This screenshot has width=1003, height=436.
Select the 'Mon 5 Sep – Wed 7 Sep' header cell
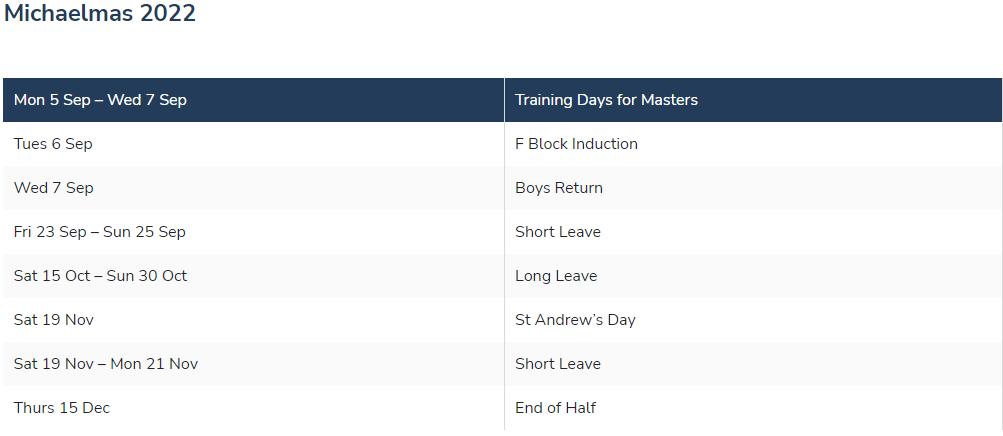pyautogui.click(x=100, y=100)
